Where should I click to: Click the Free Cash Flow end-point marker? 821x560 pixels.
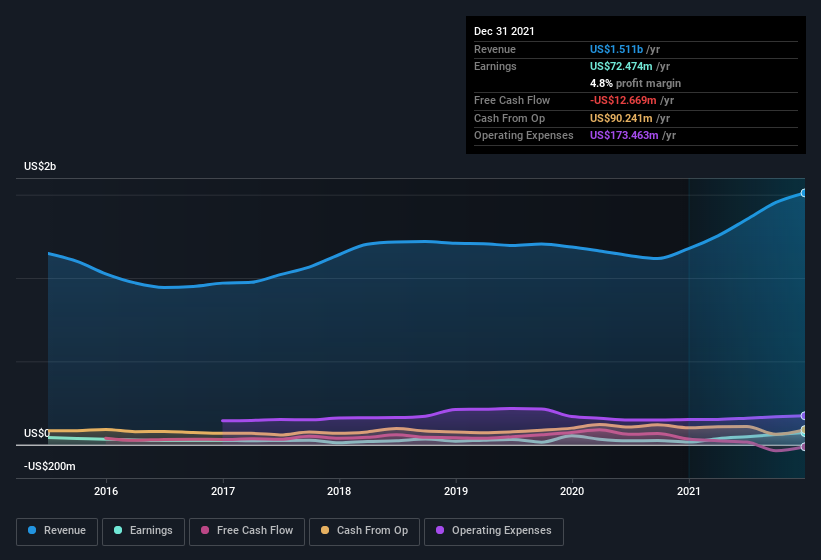tap(803, 447)
